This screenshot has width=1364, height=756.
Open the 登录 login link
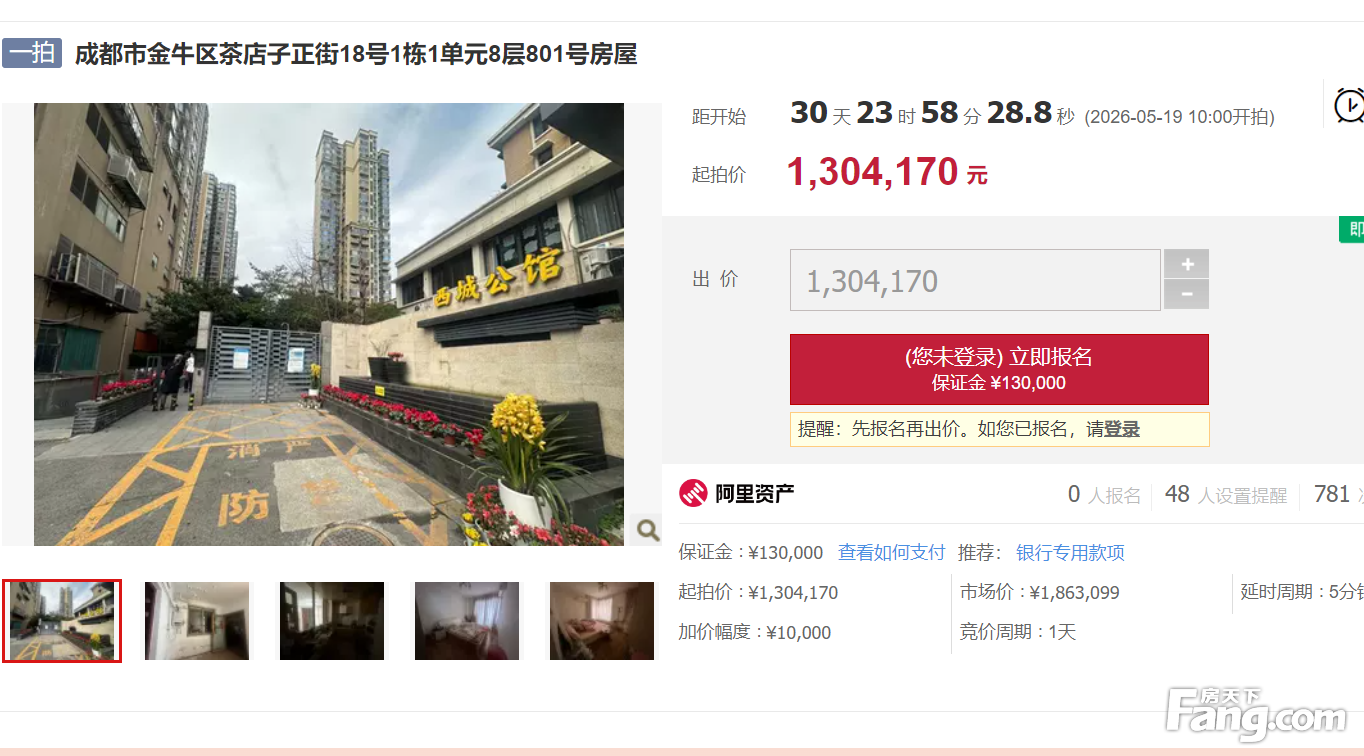[1122, 429]
